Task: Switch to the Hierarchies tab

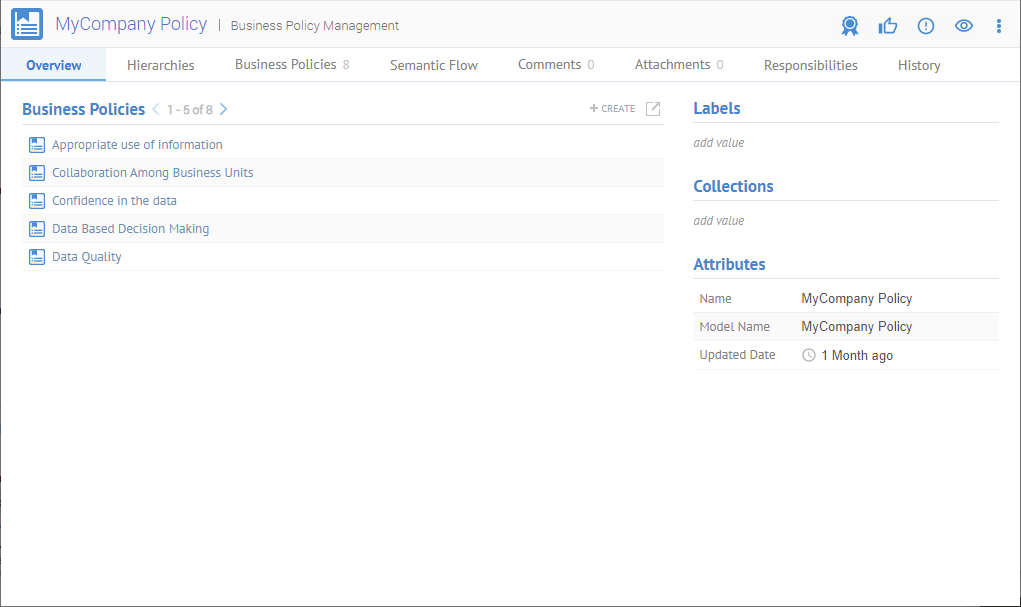Action: pyautogui.click(x=160, y=65)
